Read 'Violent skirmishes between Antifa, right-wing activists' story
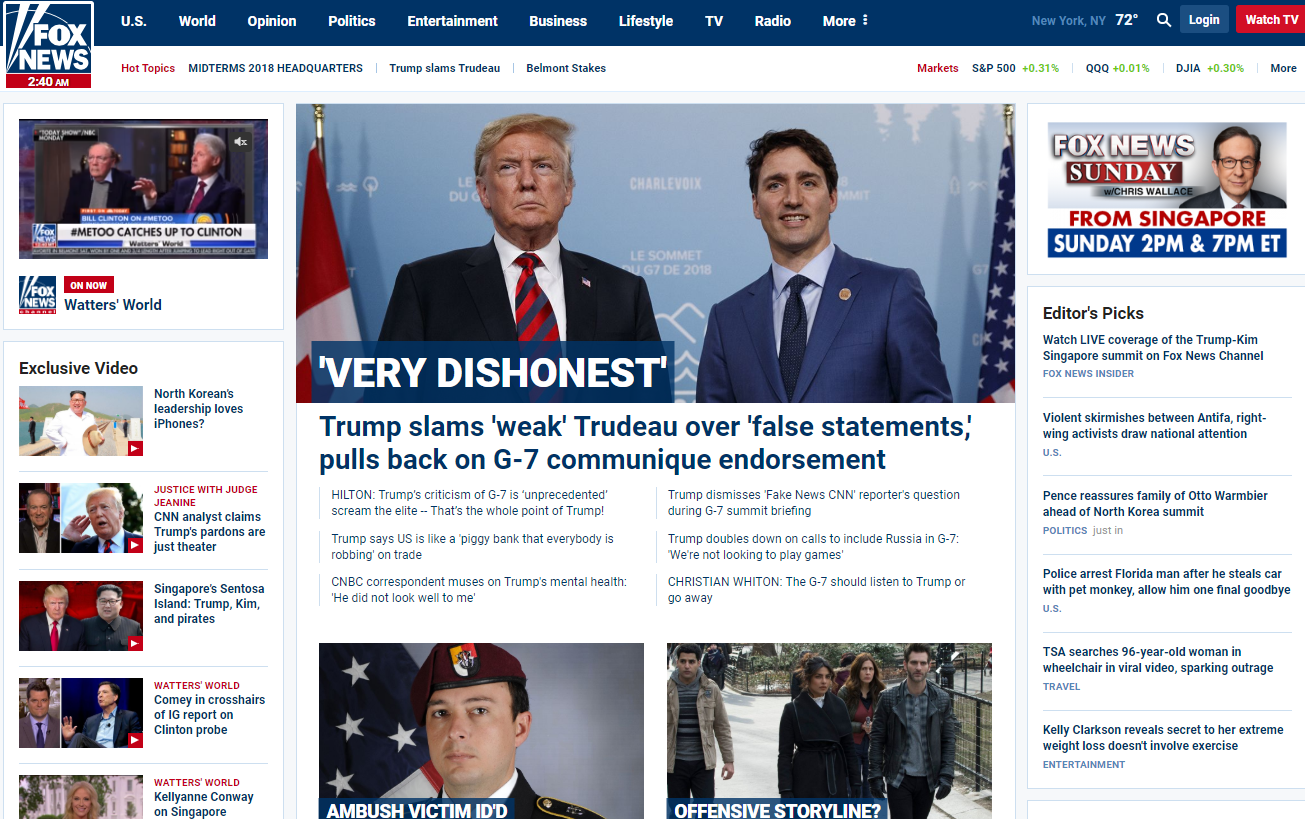Viewport: 1305px width, 819px height. coord(1154,426)
